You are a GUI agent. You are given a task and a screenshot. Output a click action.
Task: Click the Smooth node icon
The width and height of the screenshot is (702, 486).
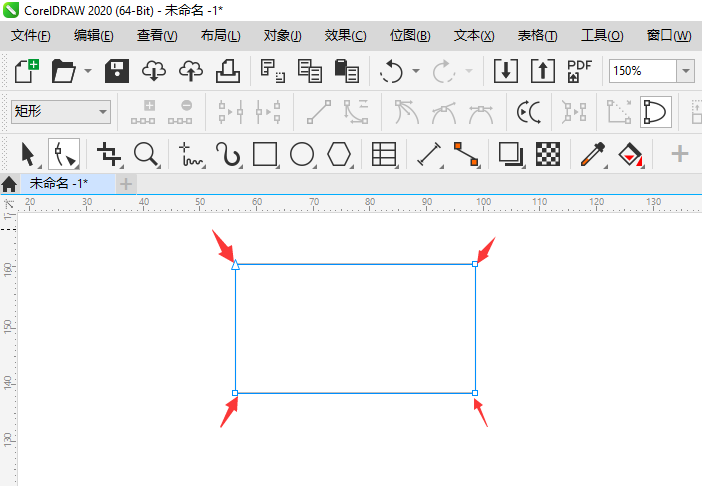pos(444,112)
